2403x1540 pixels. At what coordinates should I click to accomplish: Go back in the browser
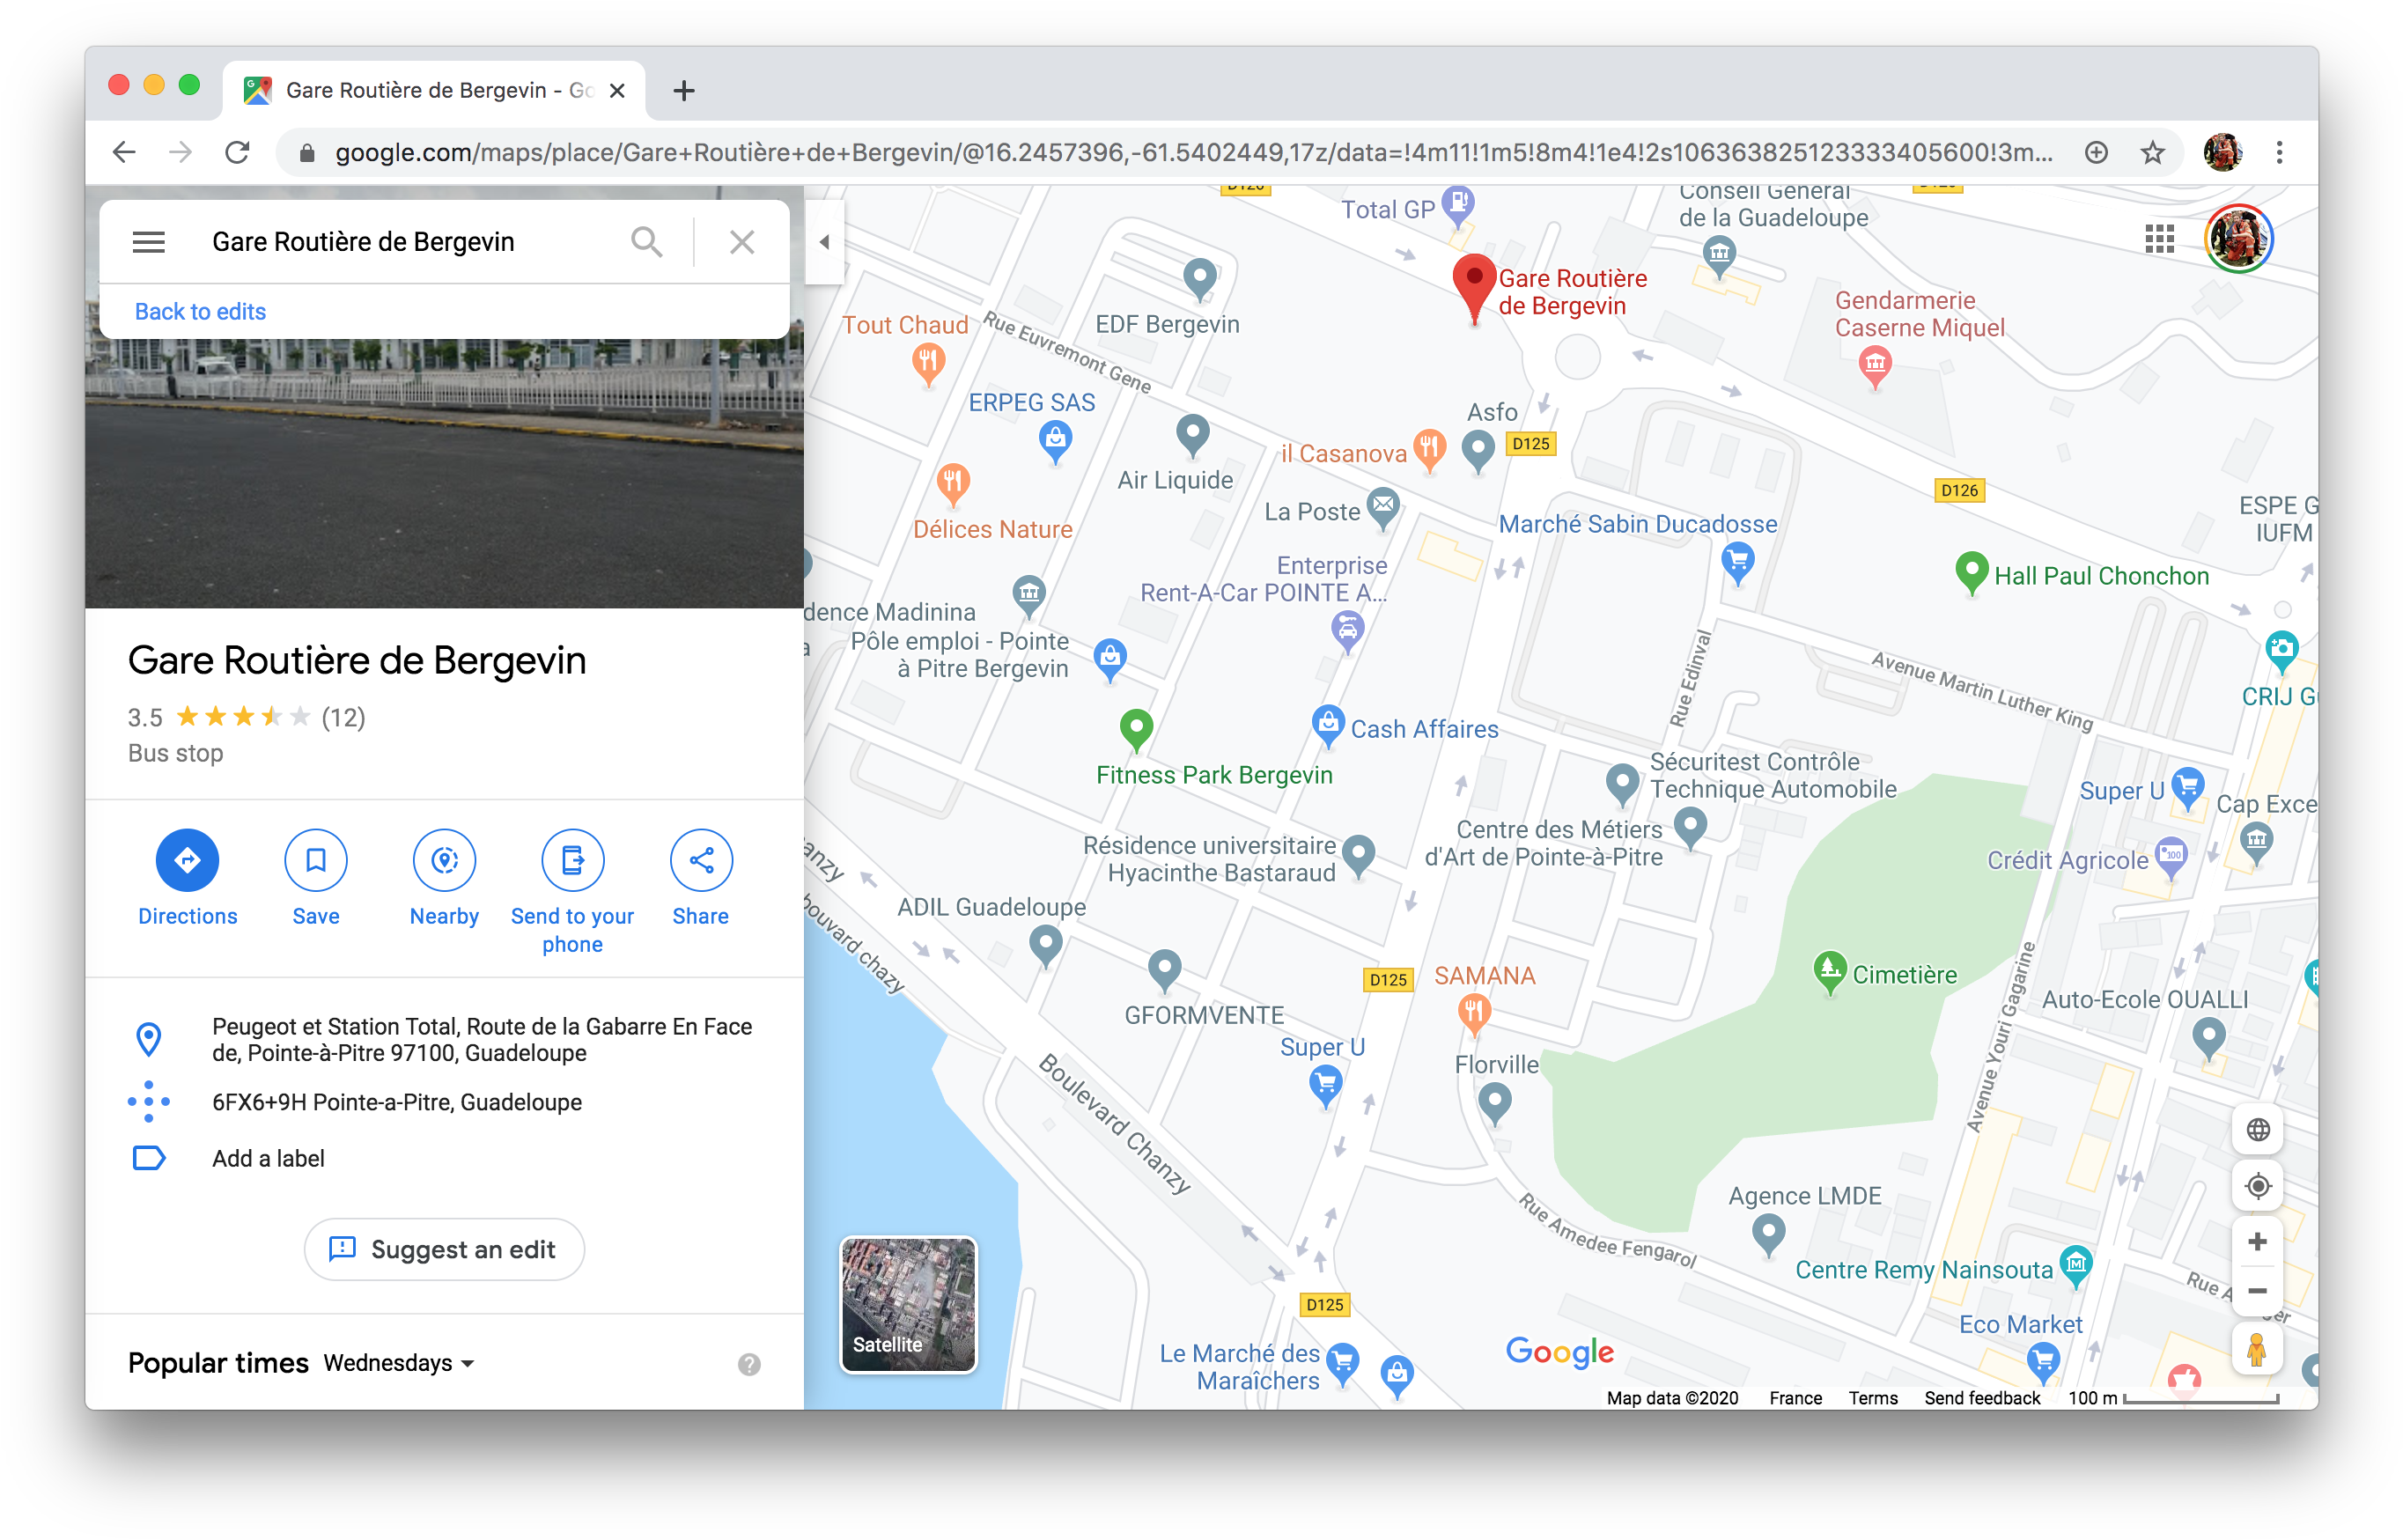124,152
